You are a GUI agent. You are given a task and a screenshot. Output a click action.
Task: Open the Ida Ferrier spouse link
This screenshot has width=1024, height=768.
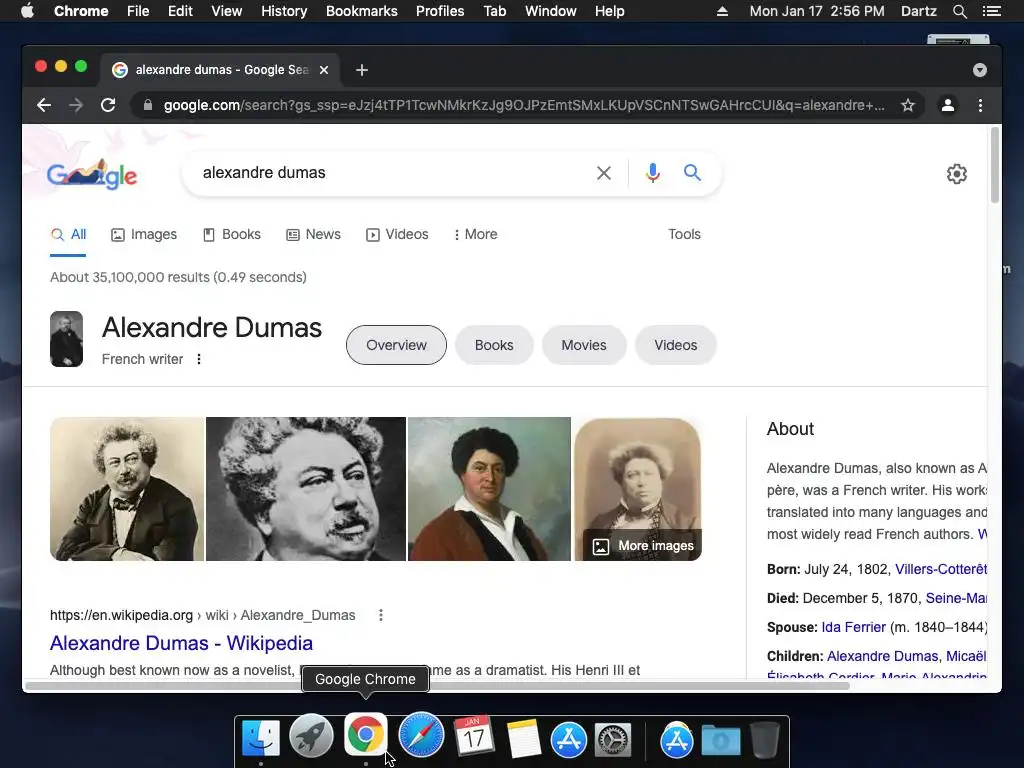point(854,627)
